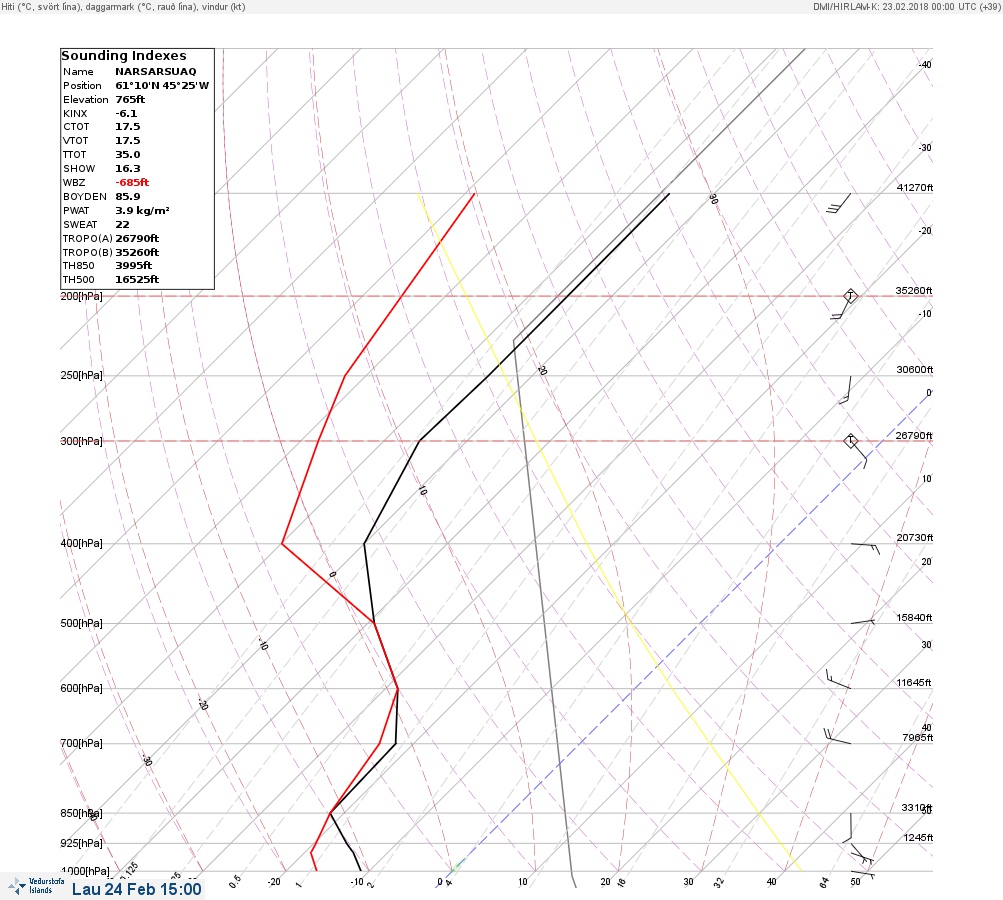Click the '400[hPa]' pressure label
The image size is (1003, 900).
click(81, 543)
